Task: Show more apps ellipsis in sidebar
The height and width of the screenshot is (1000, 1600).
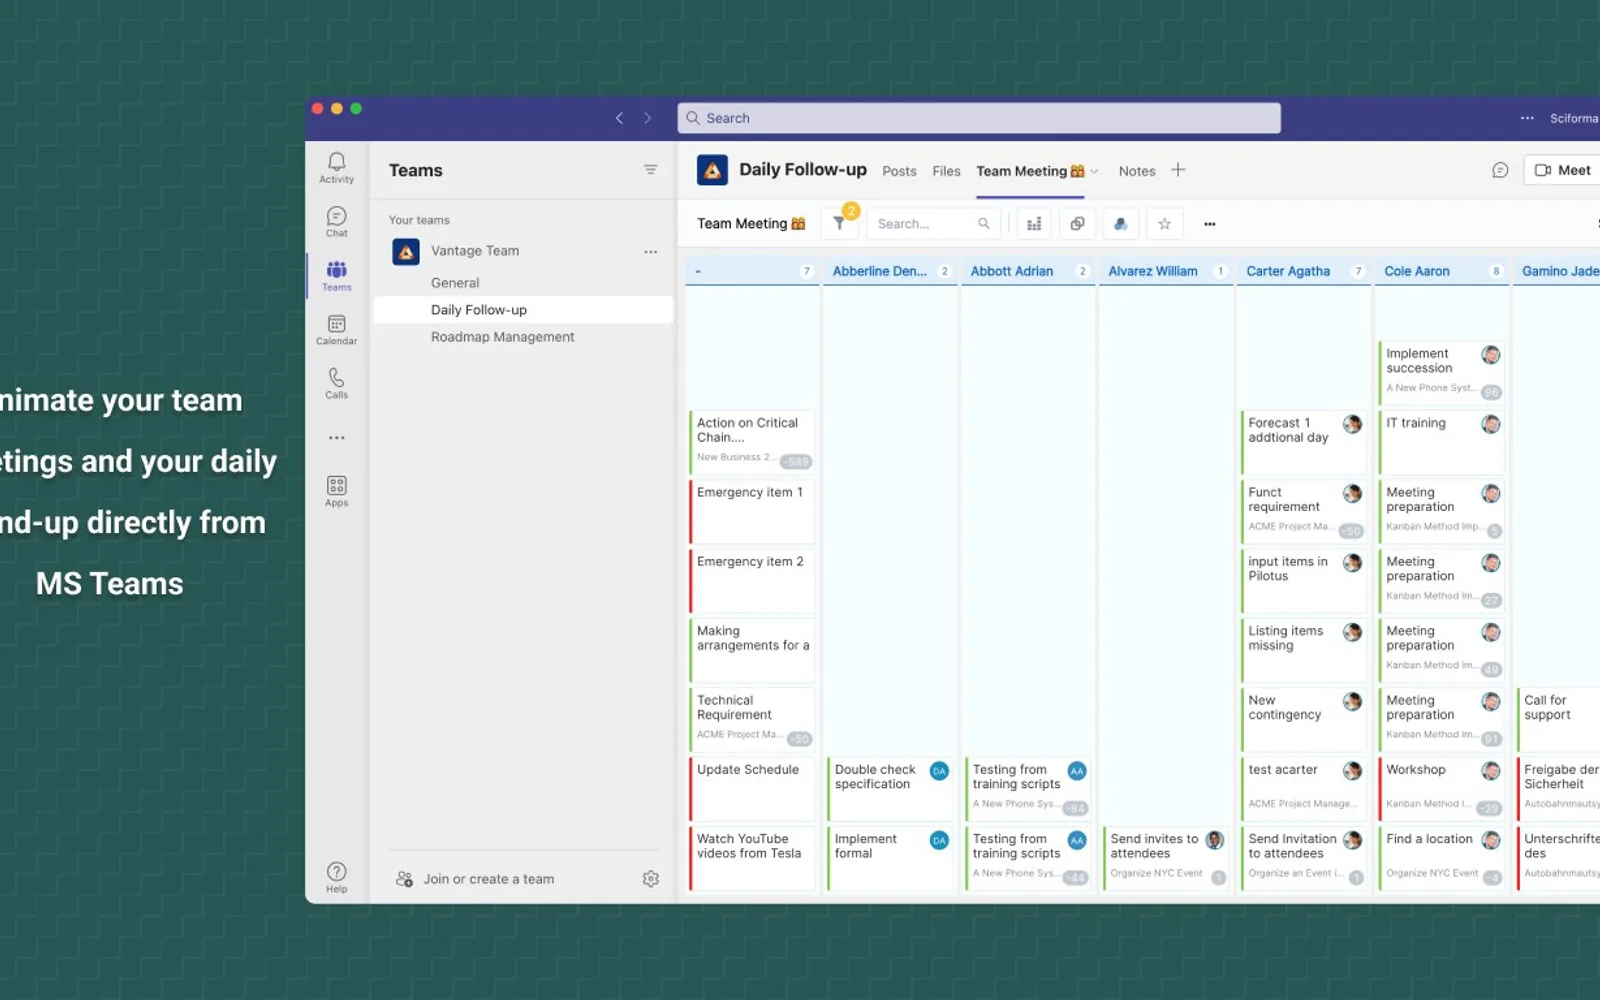Action: 336,438
